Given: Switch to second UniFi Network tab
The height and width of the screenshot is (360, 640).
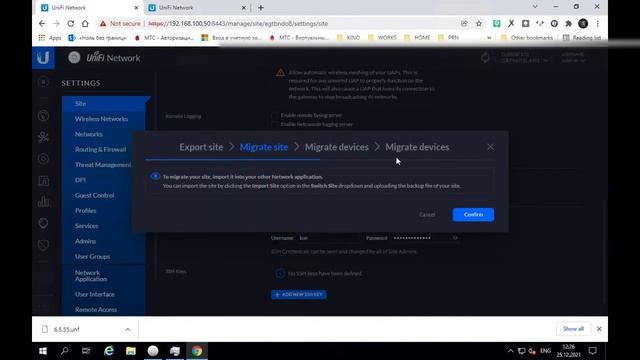Looking at the screenshot, I should click(198, 8).
